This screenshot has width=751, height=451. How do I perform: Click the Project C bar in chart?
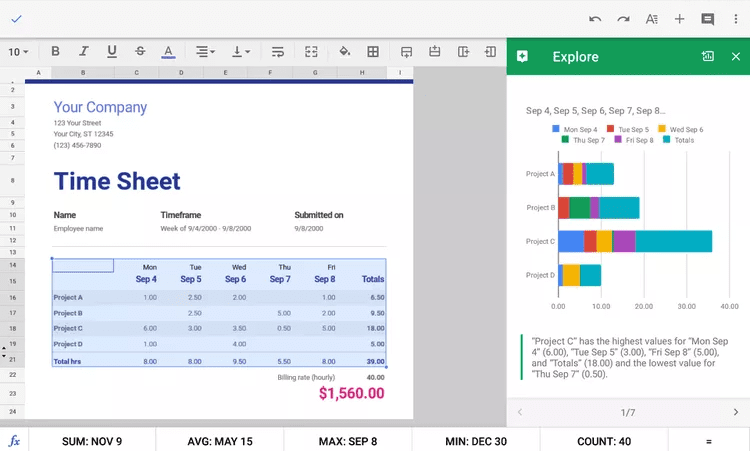pos(635,241)
